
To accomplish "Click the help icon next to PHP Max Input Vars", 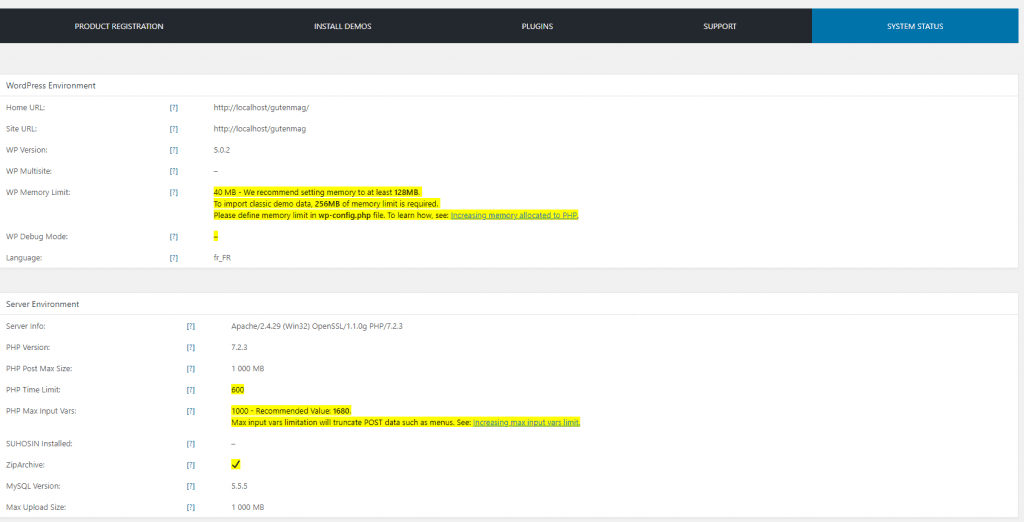I will coord(191,411).
